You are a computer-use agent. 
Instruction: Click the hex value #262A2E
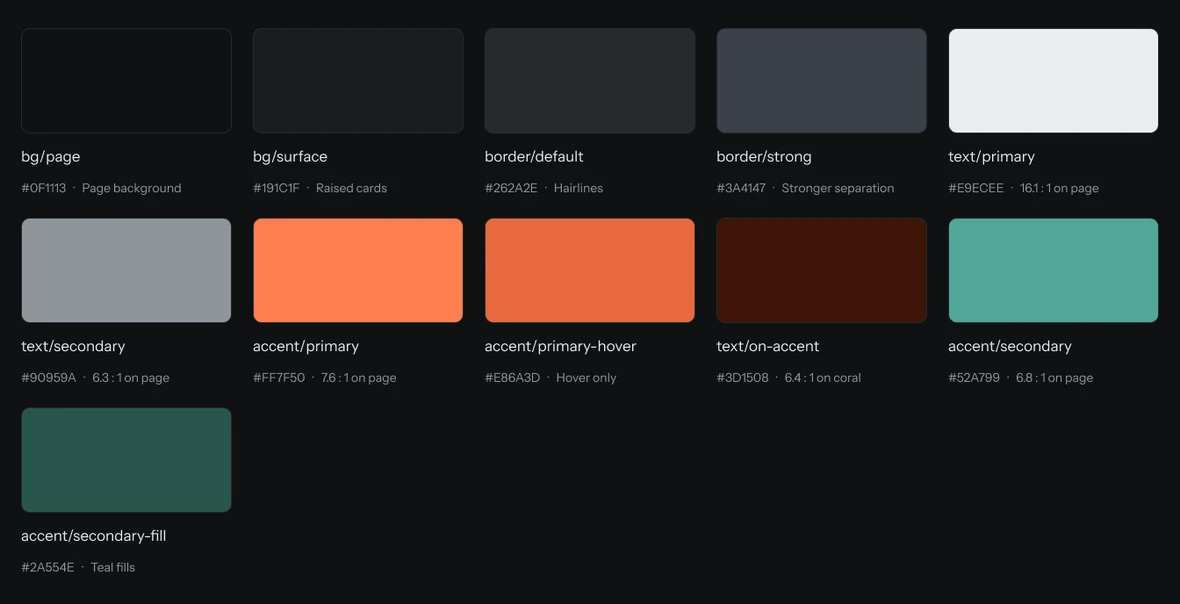coord(511,188)
